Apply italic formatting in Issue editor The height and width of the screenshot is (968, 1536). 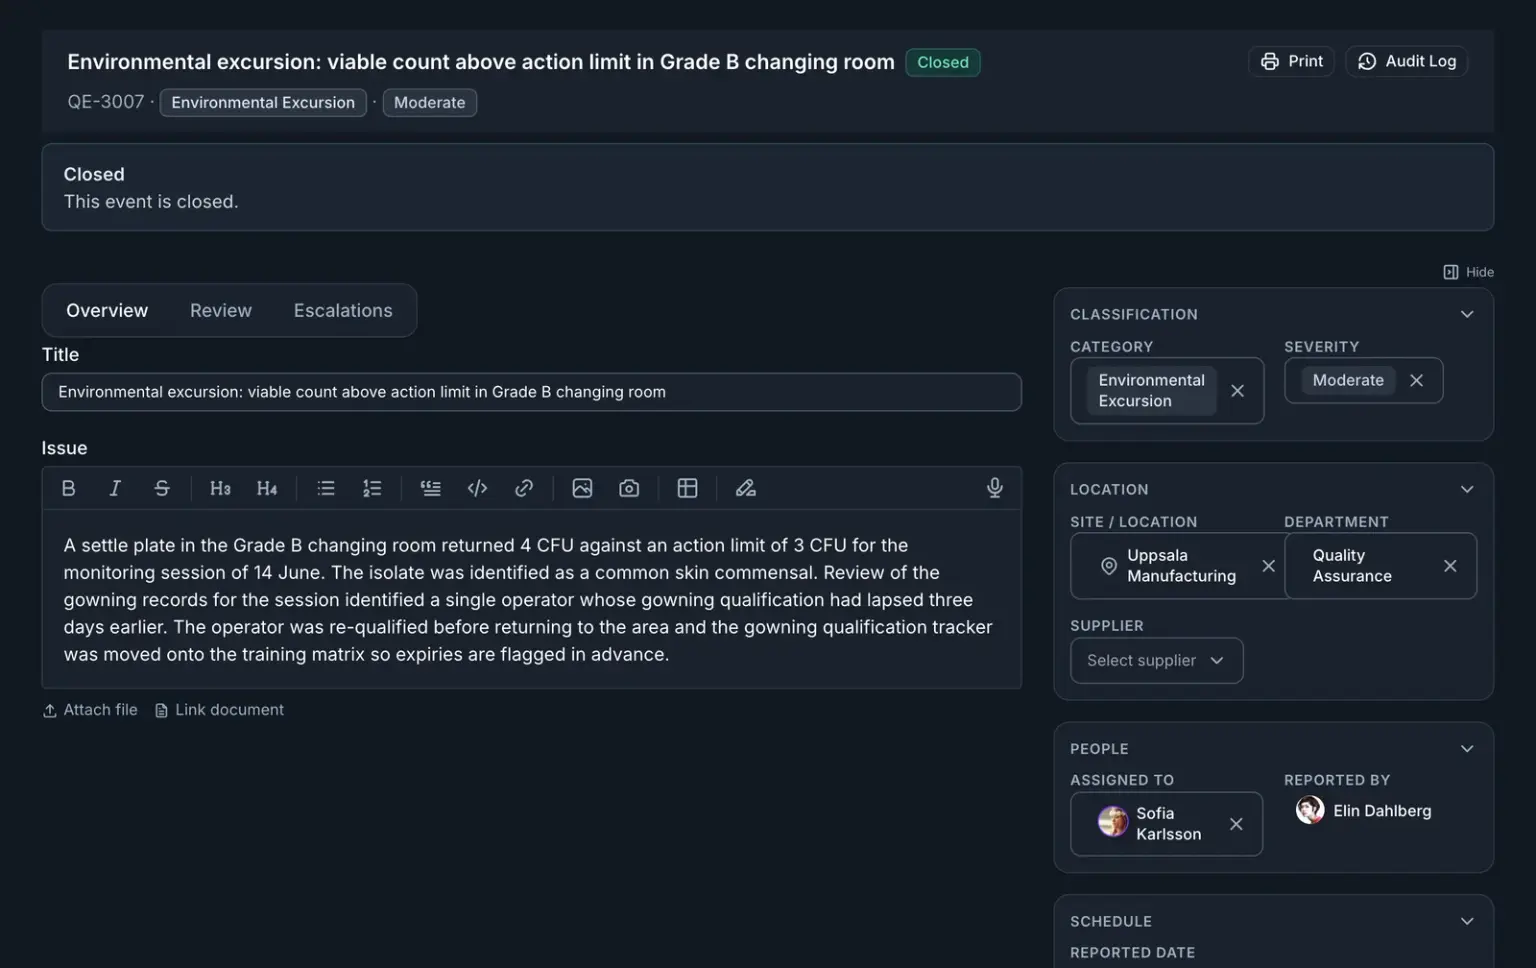[115, 488]
